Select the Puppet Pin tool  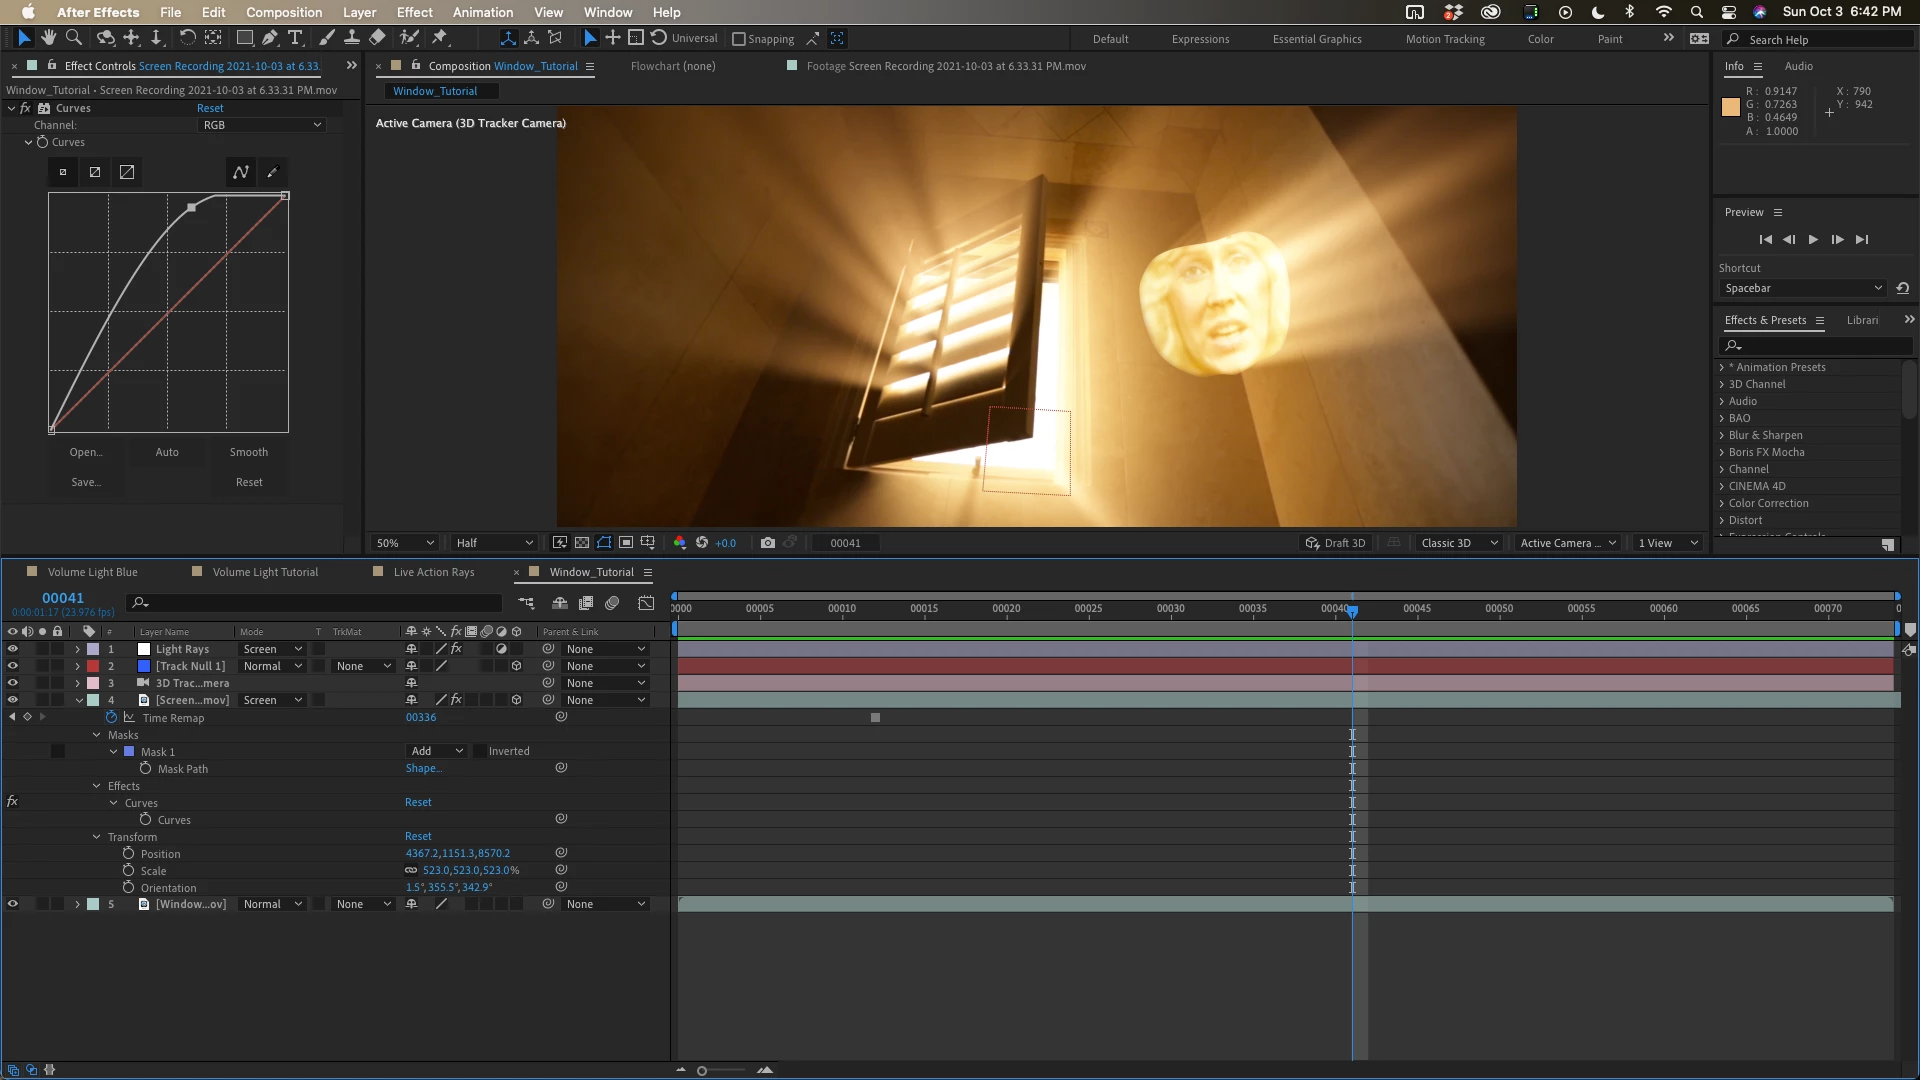pos(439,38)
